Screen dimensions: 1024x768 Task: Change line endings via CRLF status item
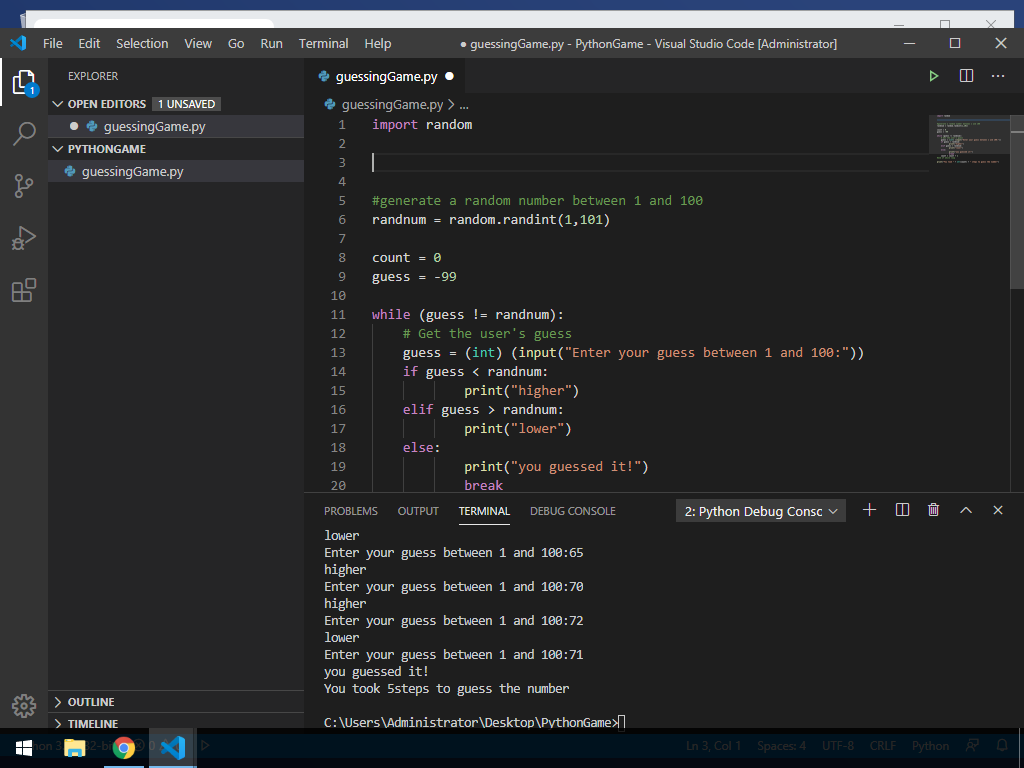882,745
